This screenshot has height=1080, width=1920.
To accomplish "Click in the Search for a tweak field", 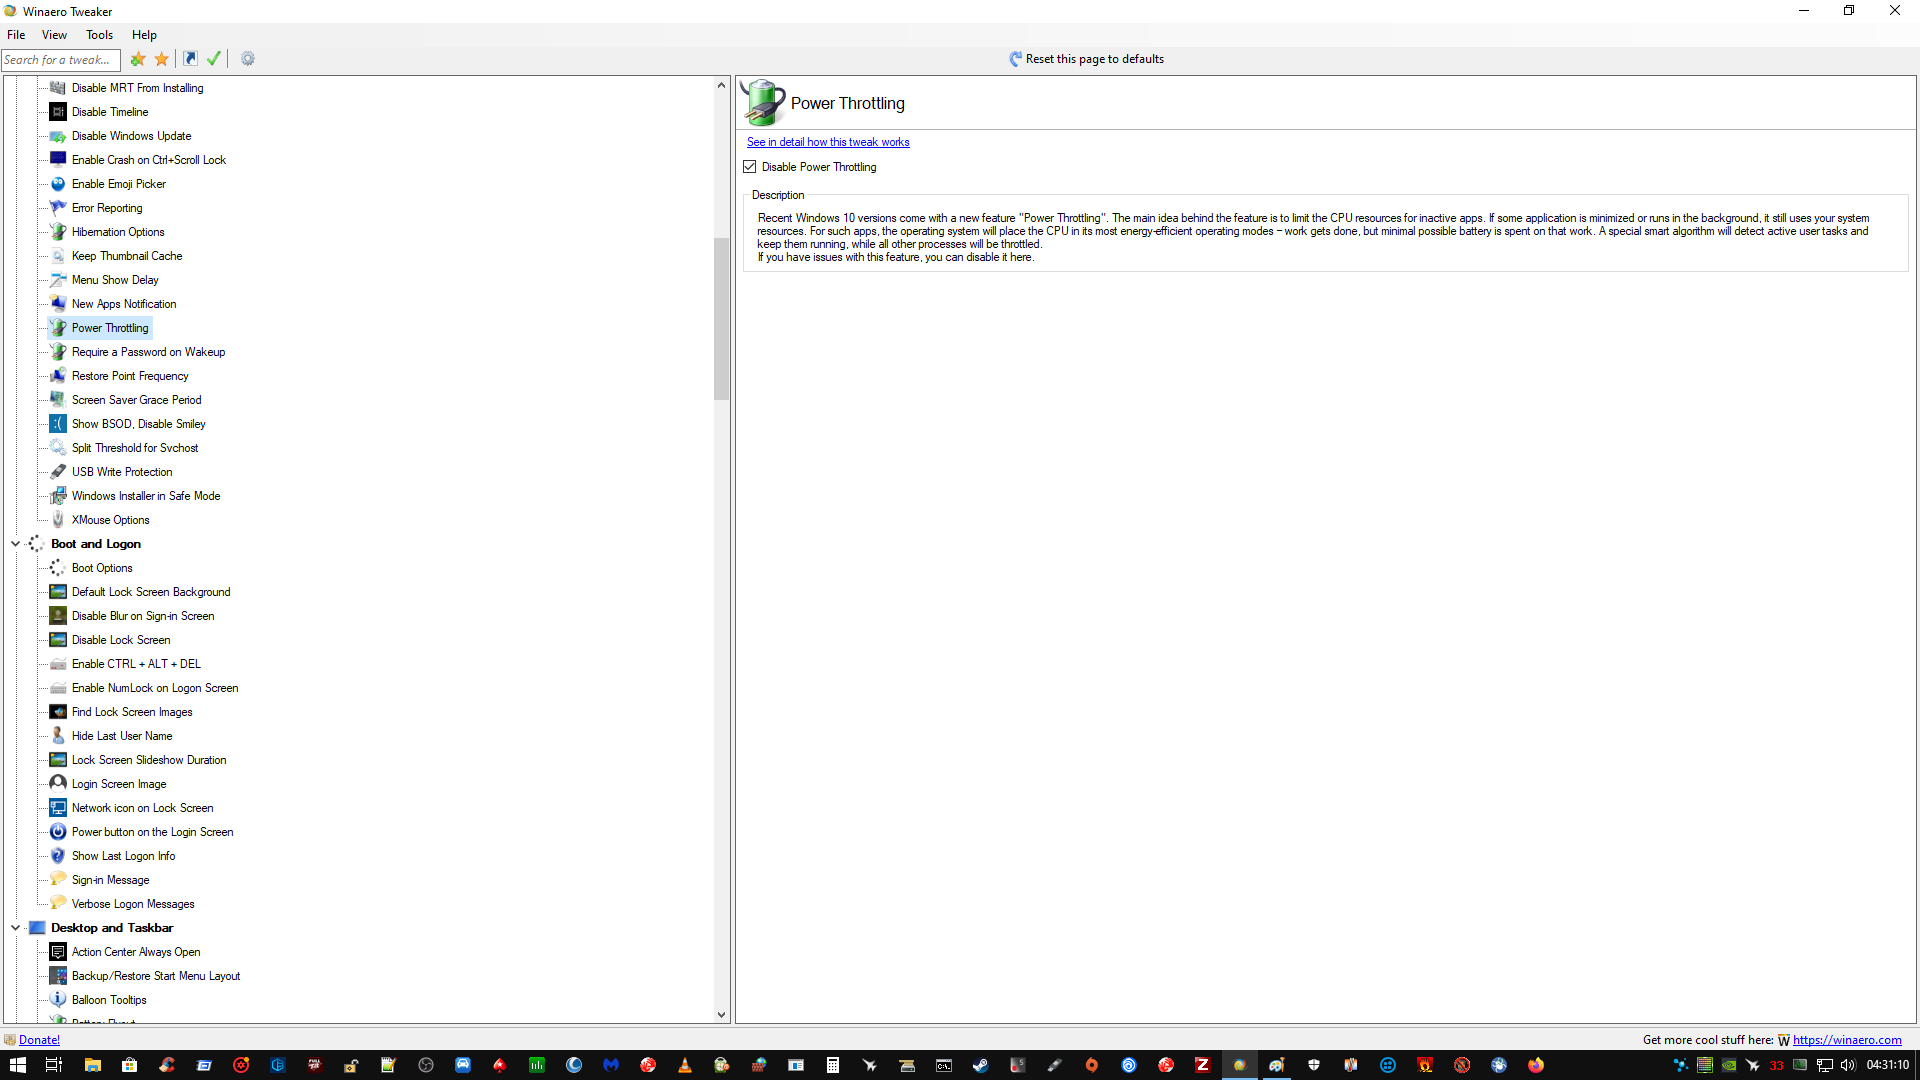I will coord(60,60).
